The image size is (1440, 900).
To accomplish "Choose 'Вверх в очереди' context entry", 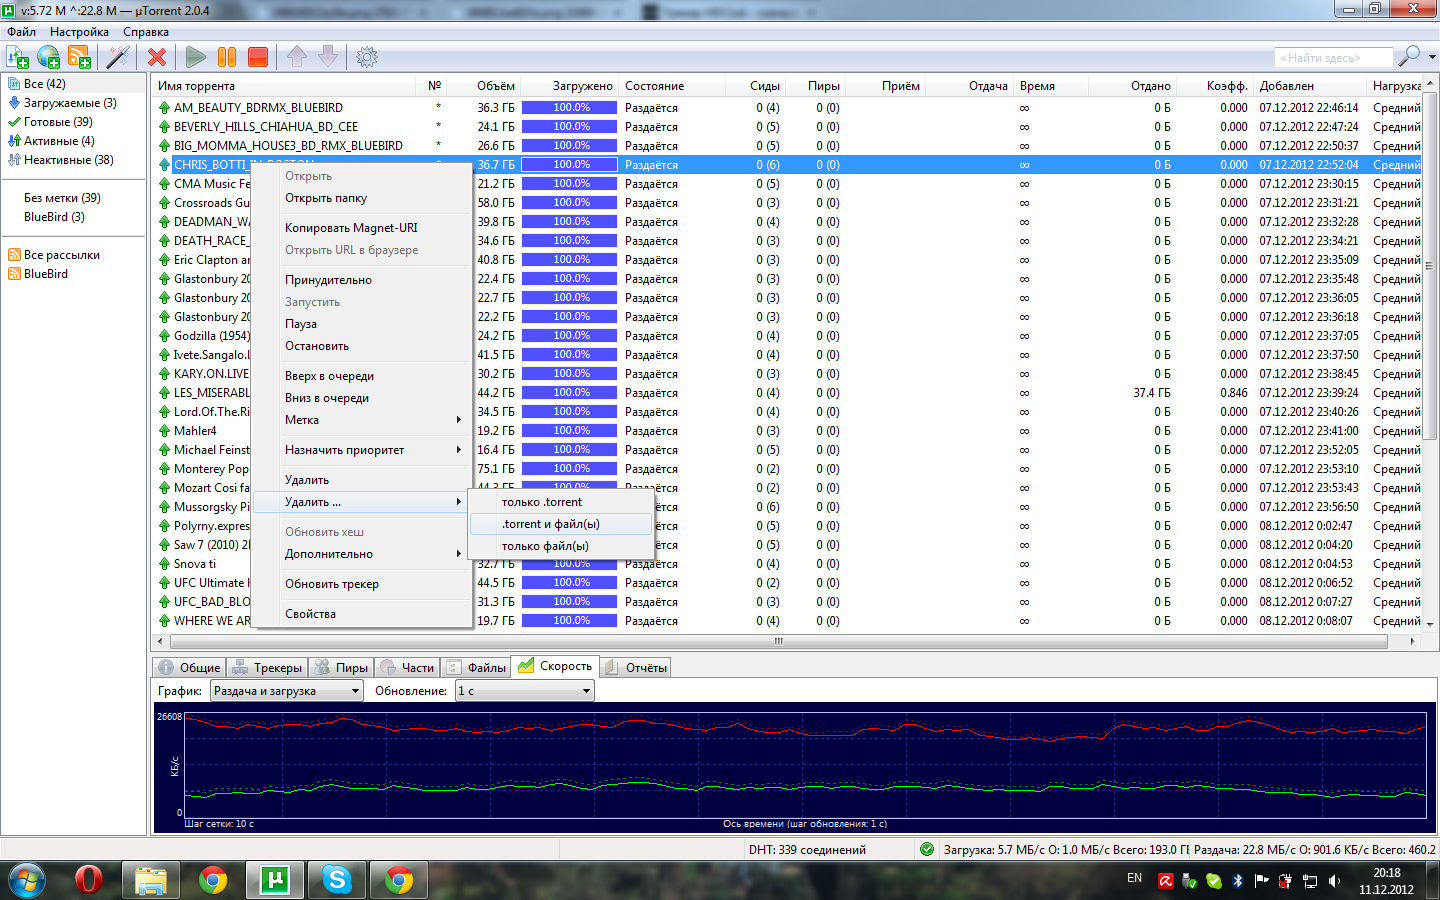I will pos(361,376).
